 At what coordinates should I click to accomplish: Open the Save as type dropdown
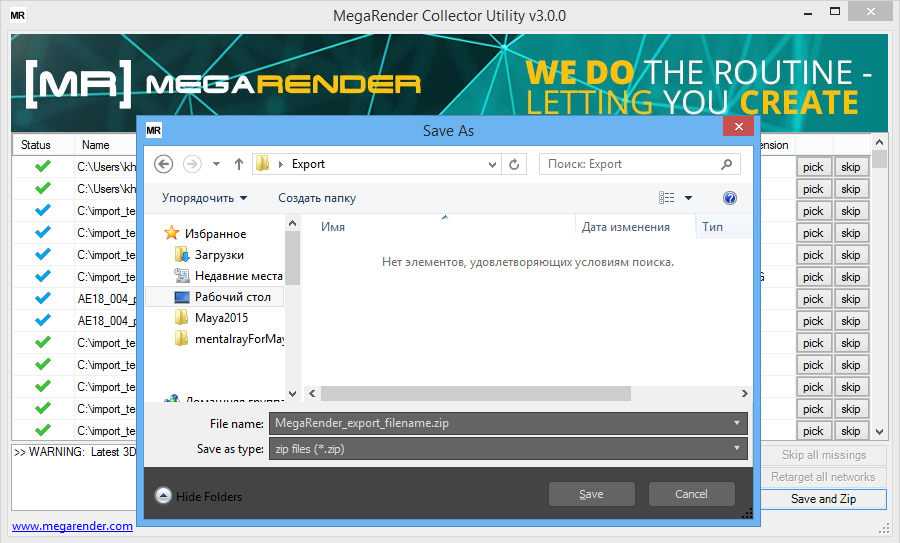pyautogui.click(x=509, y=449)
